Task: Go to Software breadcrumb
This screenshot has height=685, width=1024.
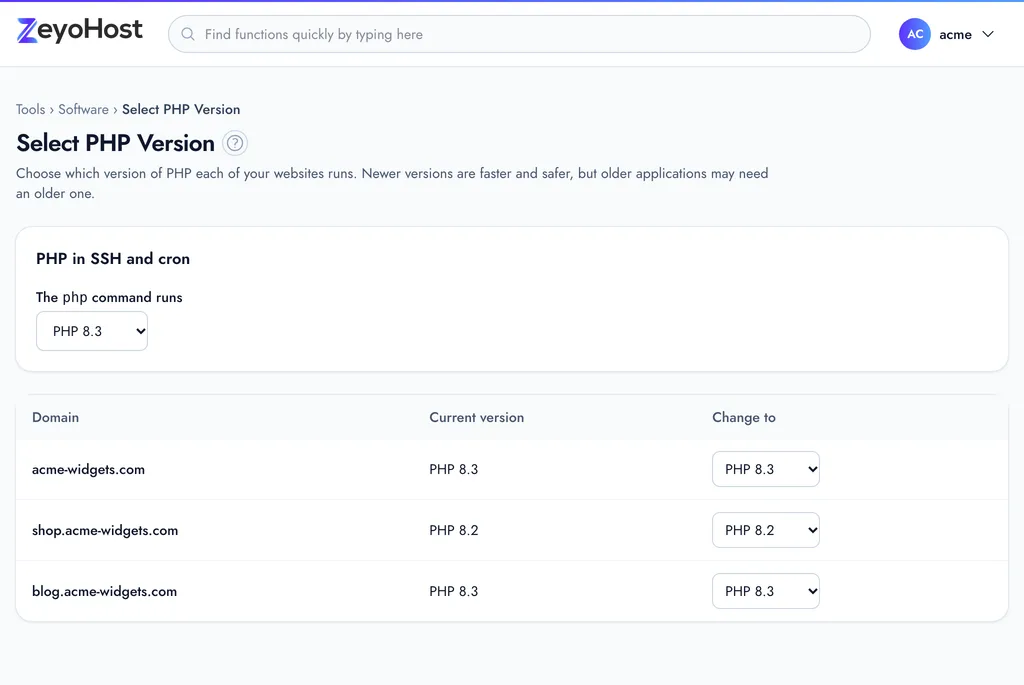Action: click(x=84, y=109)
